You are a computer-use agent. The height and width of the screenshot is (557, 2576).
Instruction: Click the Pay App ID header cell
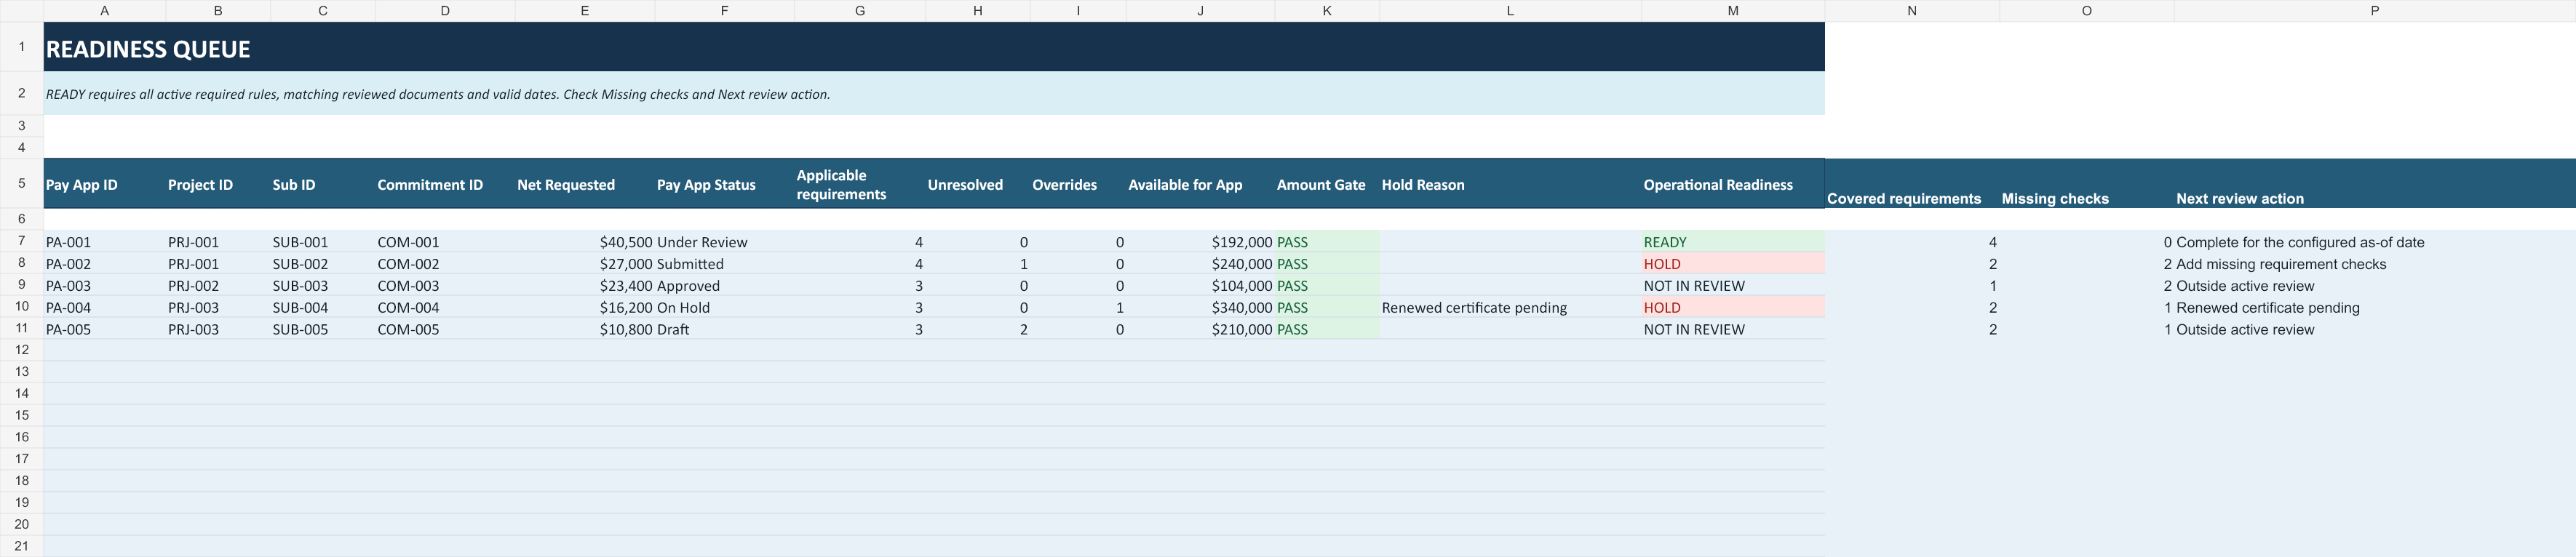point(105,184)
